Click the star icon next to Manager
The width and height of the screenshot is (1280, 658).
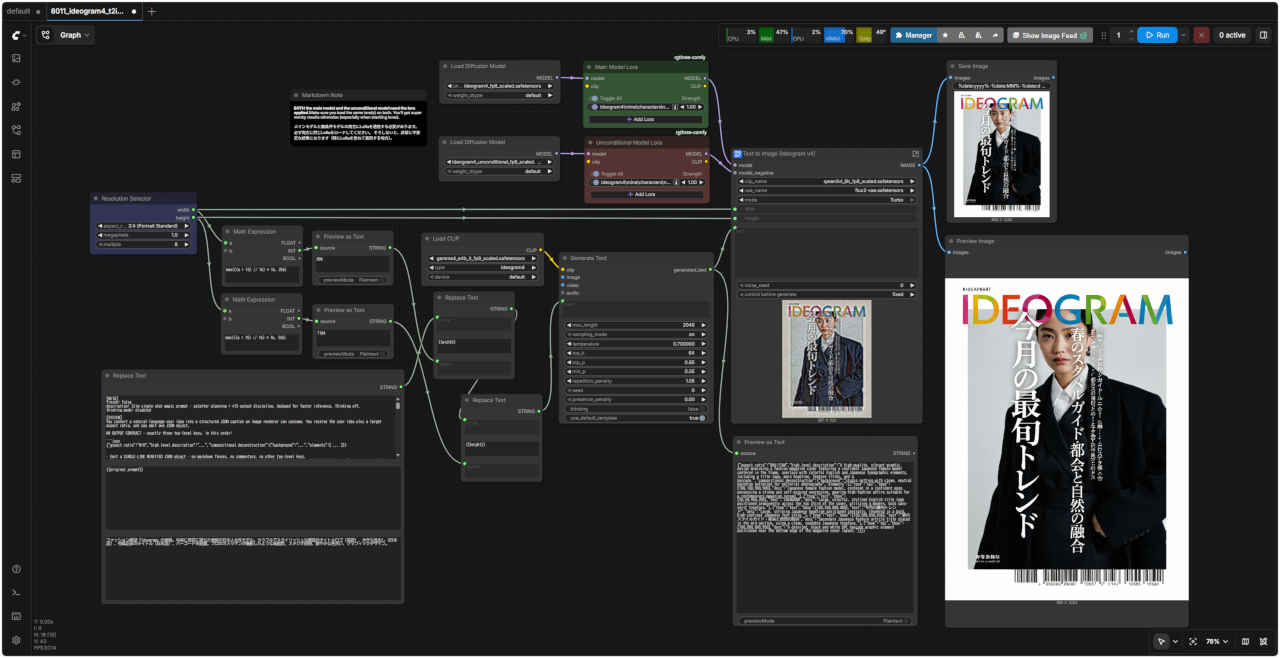945,35
